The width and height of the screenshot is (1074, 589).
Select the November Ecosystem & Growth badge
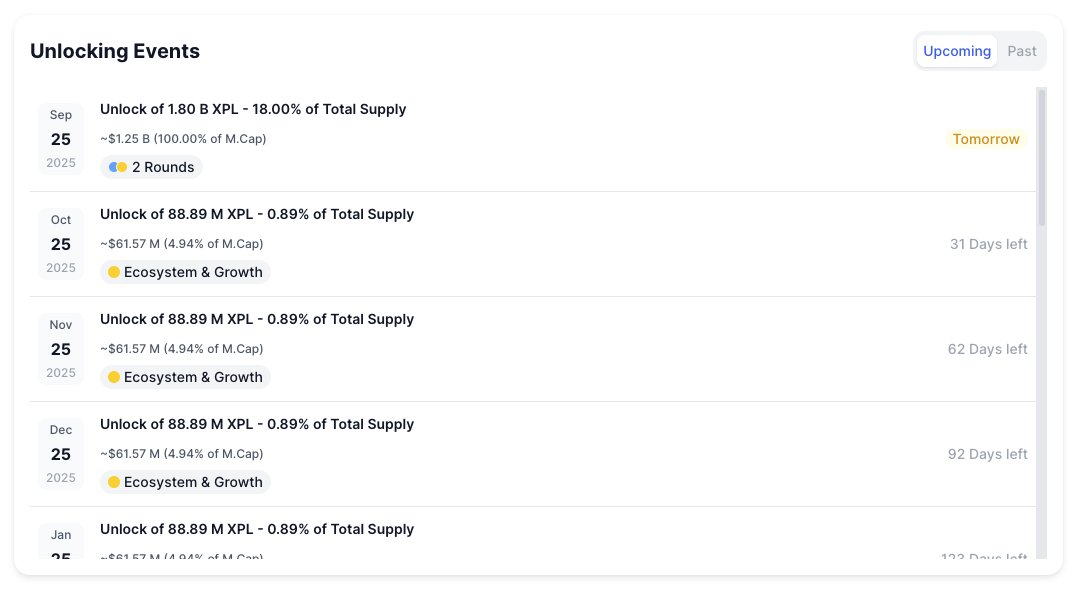click(x=186, y=377)
